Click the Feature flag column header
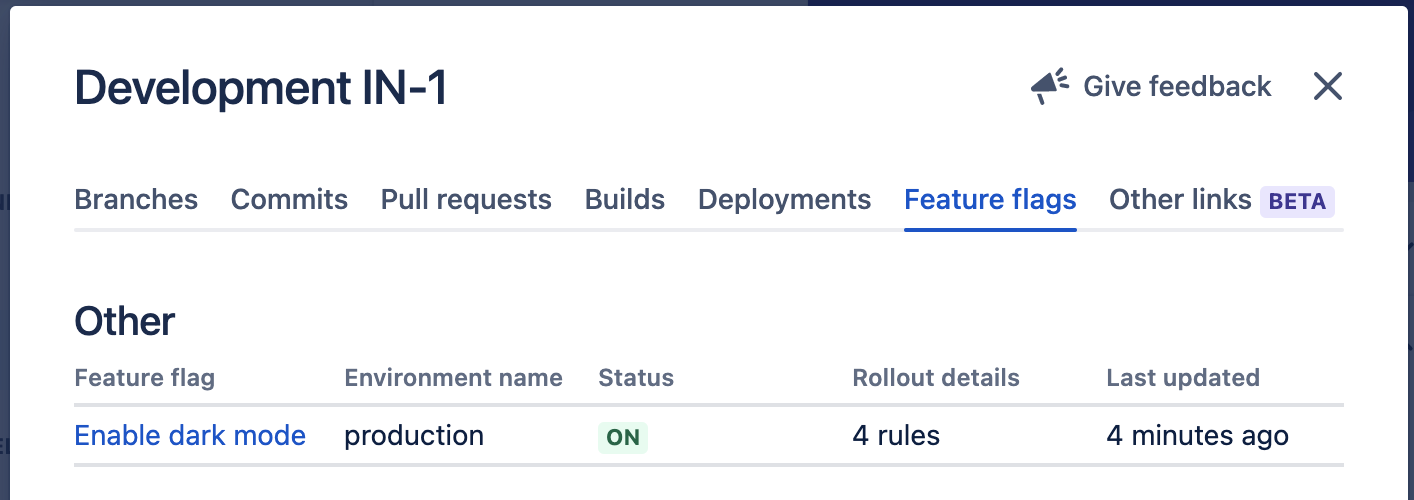 pyautogui.click(x=145, y=378)
